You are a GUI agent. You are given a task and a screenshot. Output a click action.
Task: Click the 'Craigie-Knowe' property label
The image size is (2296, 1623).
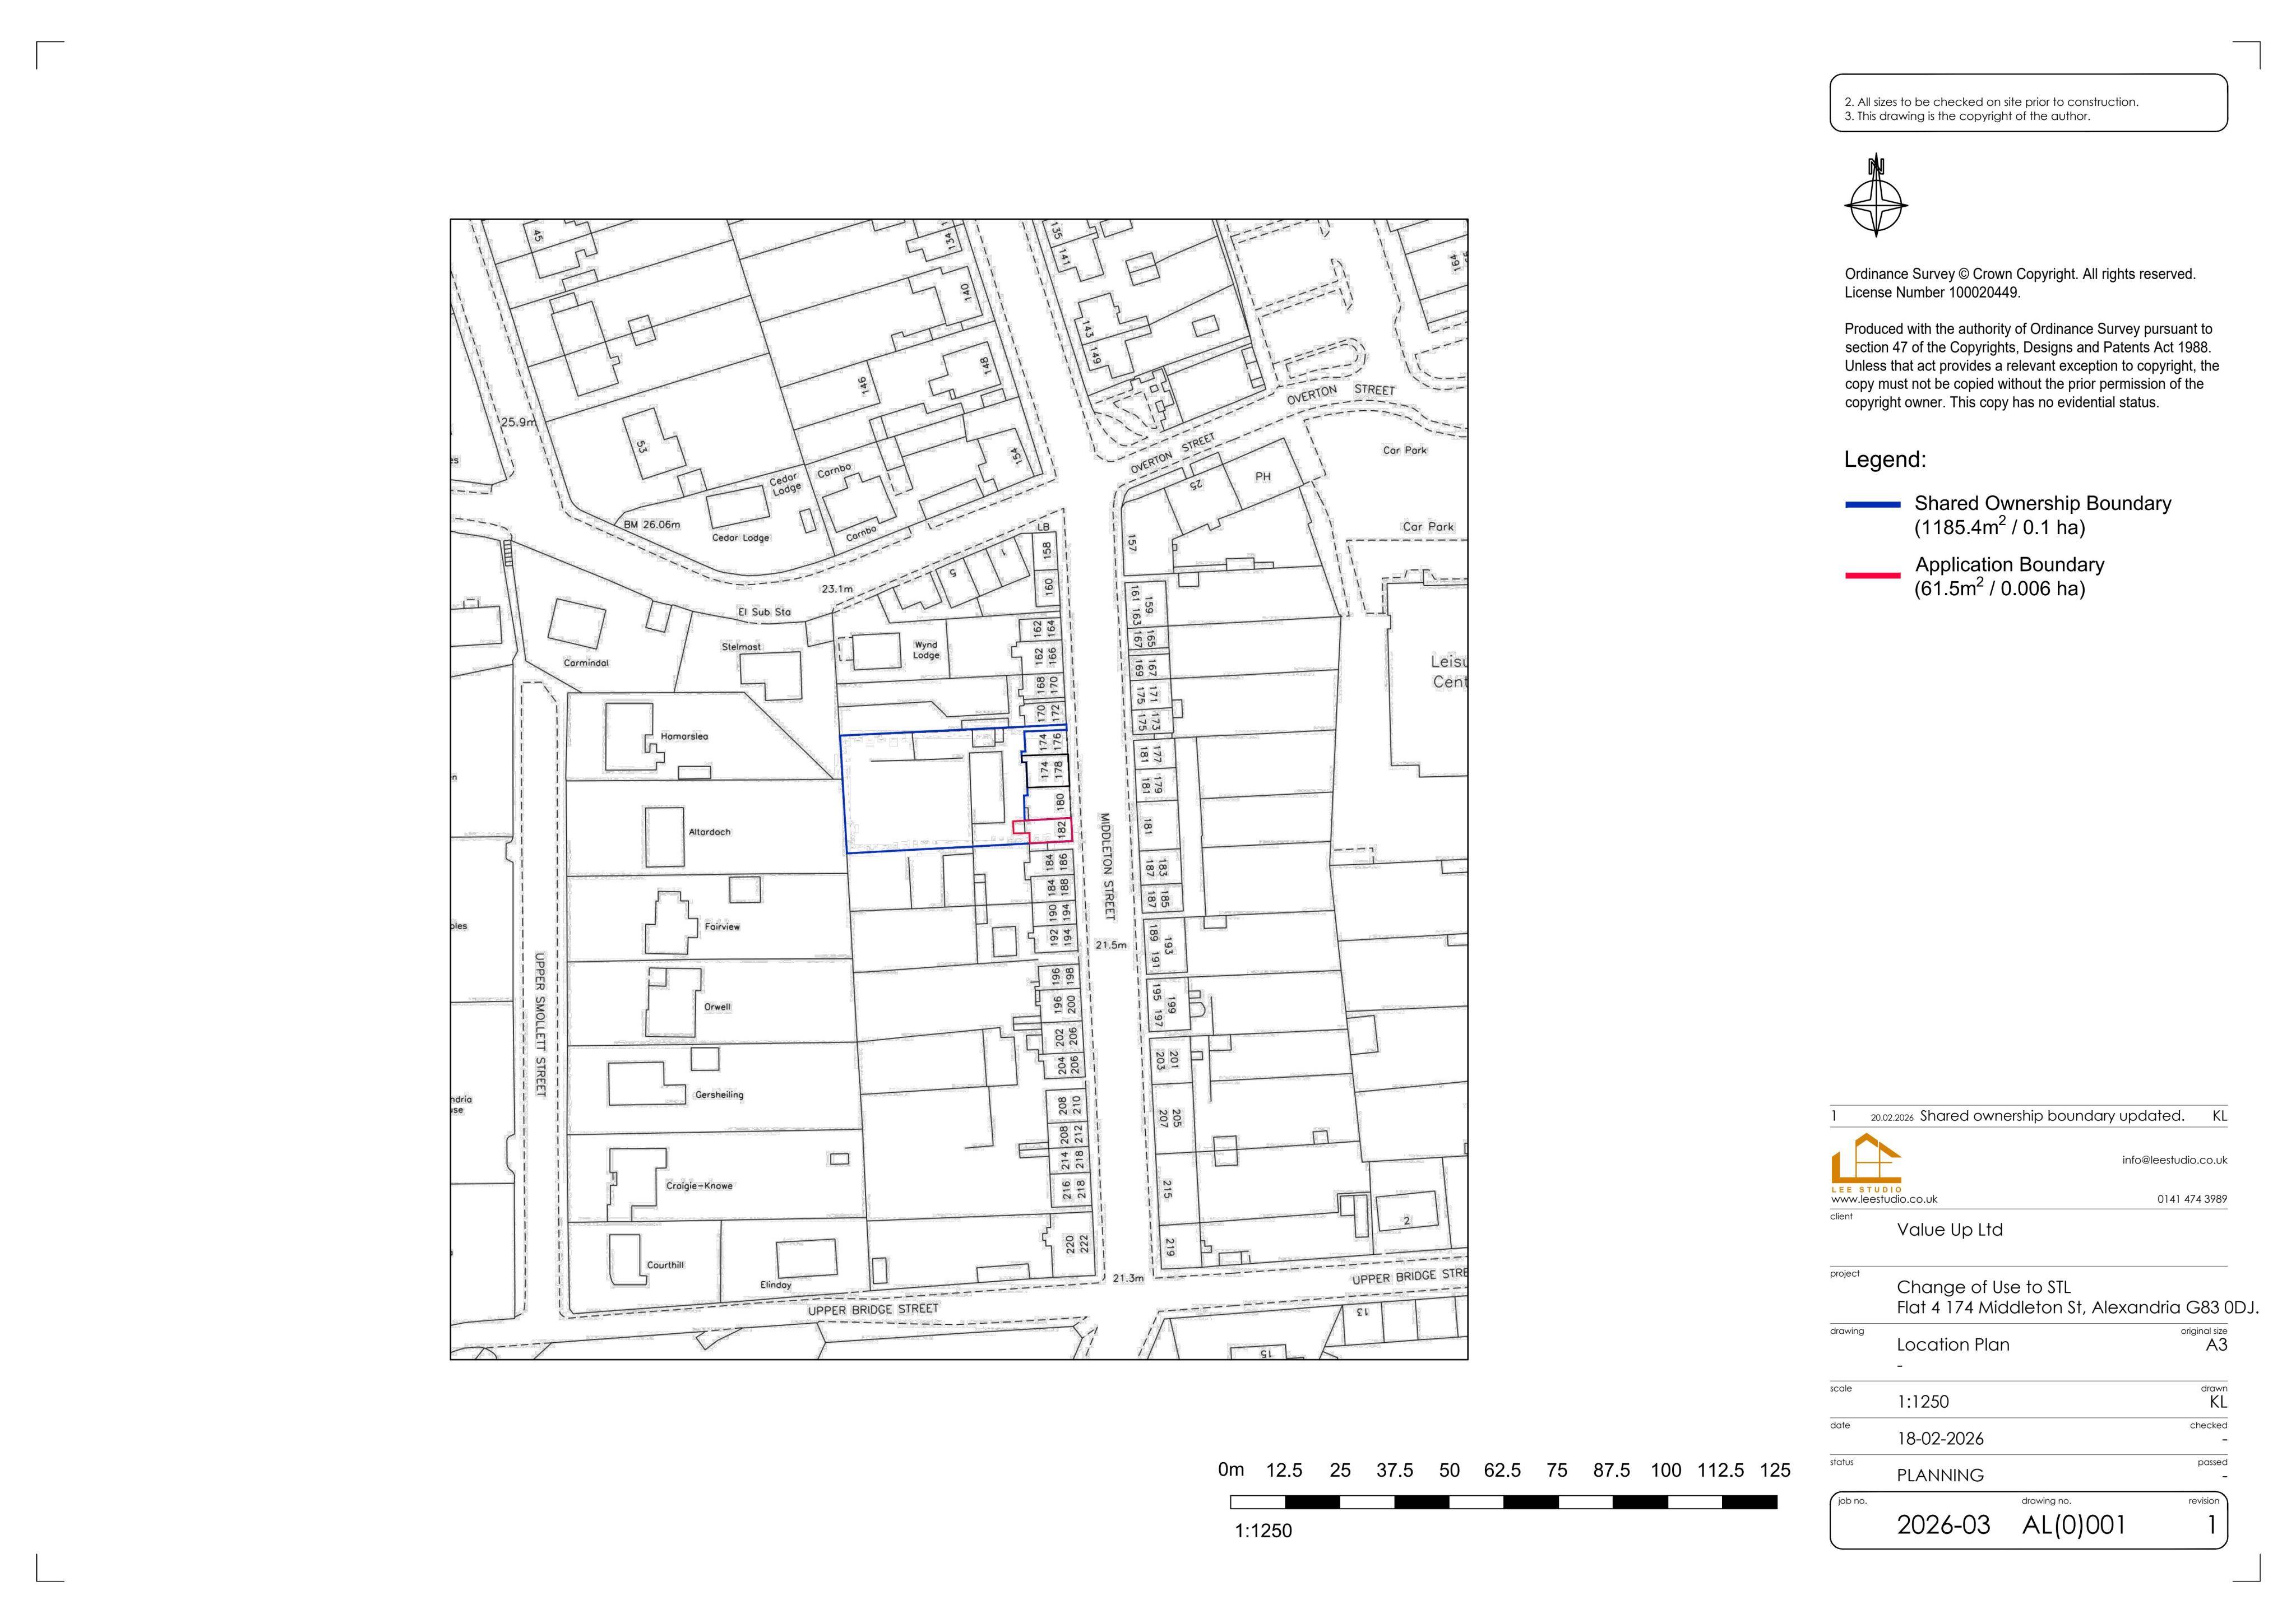[x=699, y=1186]
